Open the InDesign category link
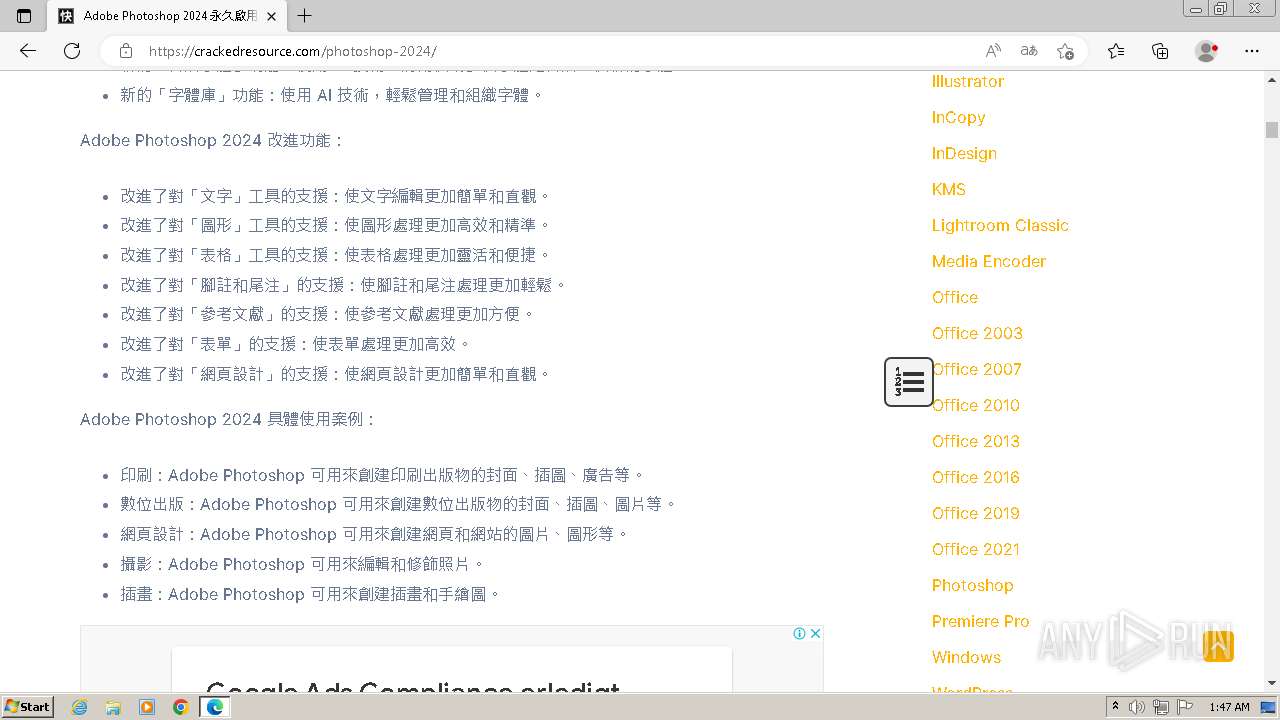This screenshot has width=1280, height=720. [x=964, y=153]
